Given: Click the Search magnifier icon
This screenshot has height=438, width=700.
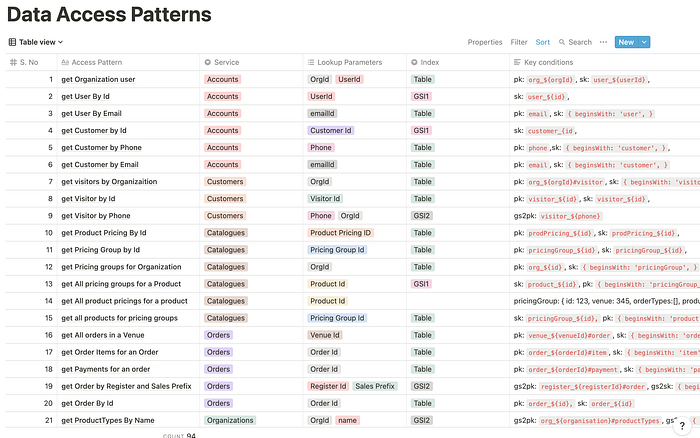Looking at the screenshot, I should pos(562,42).
